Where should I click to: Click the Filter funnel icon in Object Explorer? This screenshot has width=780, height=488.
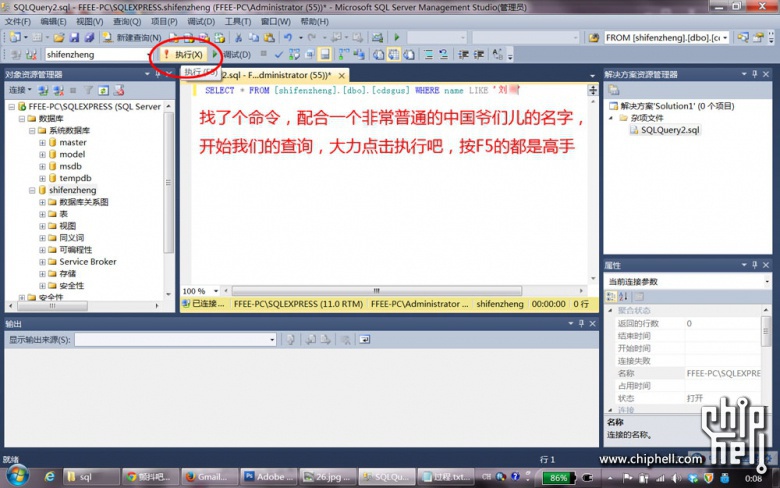pyautogui.click(x=88, y=90)
